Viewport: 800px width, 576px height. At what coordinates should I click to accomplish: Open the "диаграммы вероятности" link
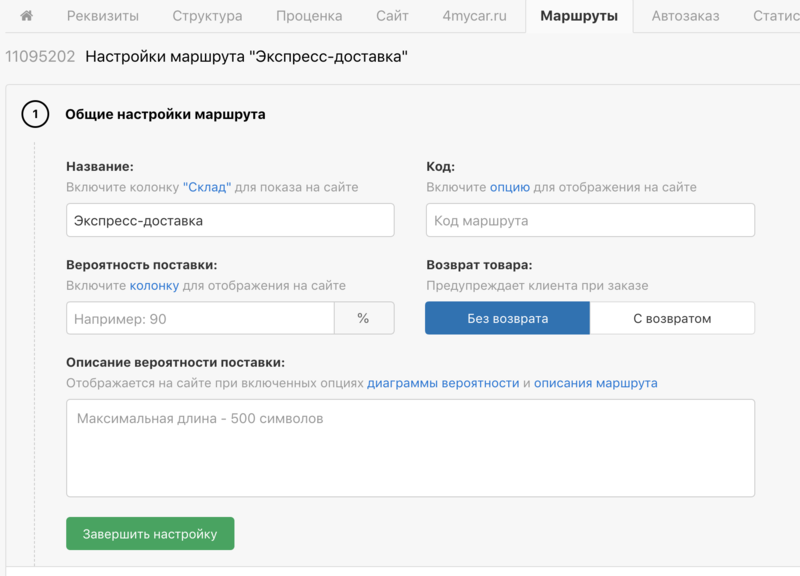(x=443, y=383)
